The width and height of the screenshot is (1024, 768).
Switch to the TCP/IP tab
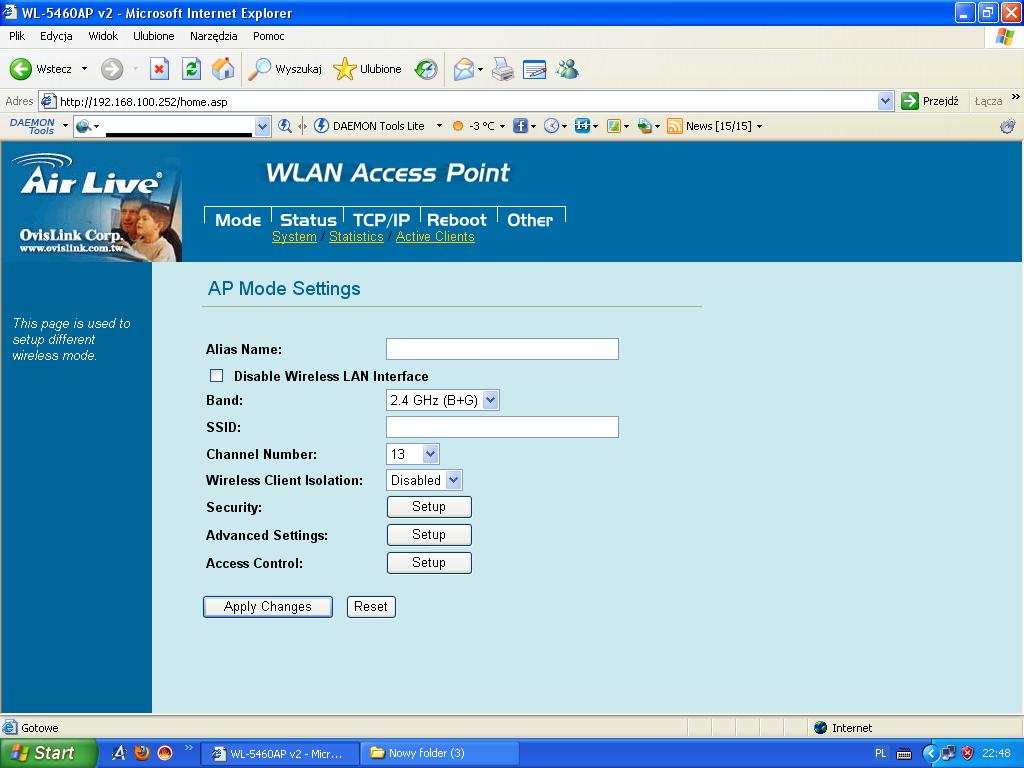pyautogui.click(x=381, y=220)
